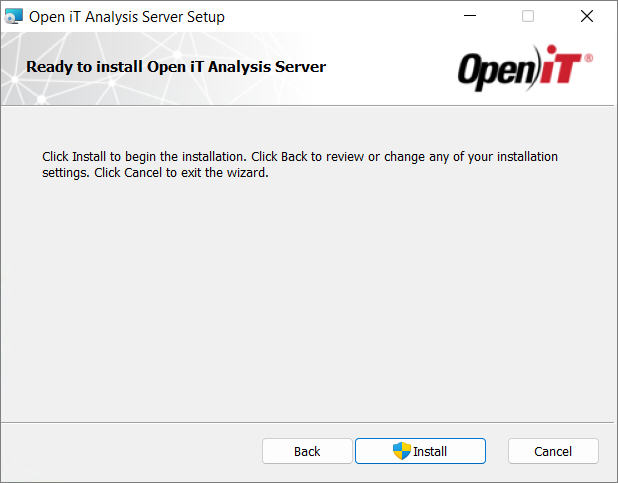Click the 'Click Install to begin' instruction text
Image resolution: width=618 pixels, height=483 pixels.
pyautogui.click(x=300, y=164)
